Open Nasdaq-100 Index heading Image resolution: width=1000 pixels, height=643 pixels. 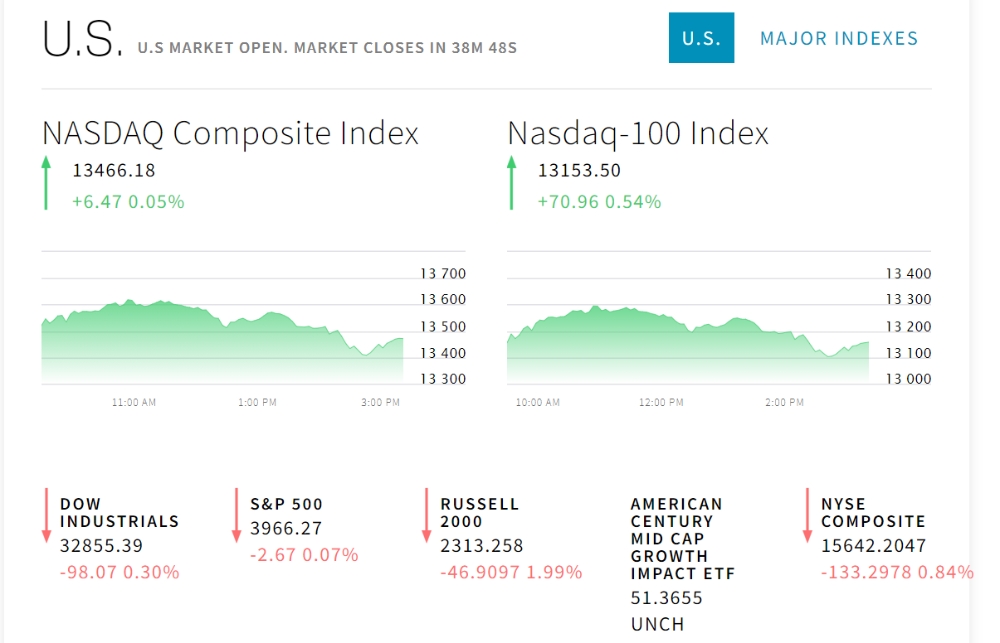coord(638,133)
